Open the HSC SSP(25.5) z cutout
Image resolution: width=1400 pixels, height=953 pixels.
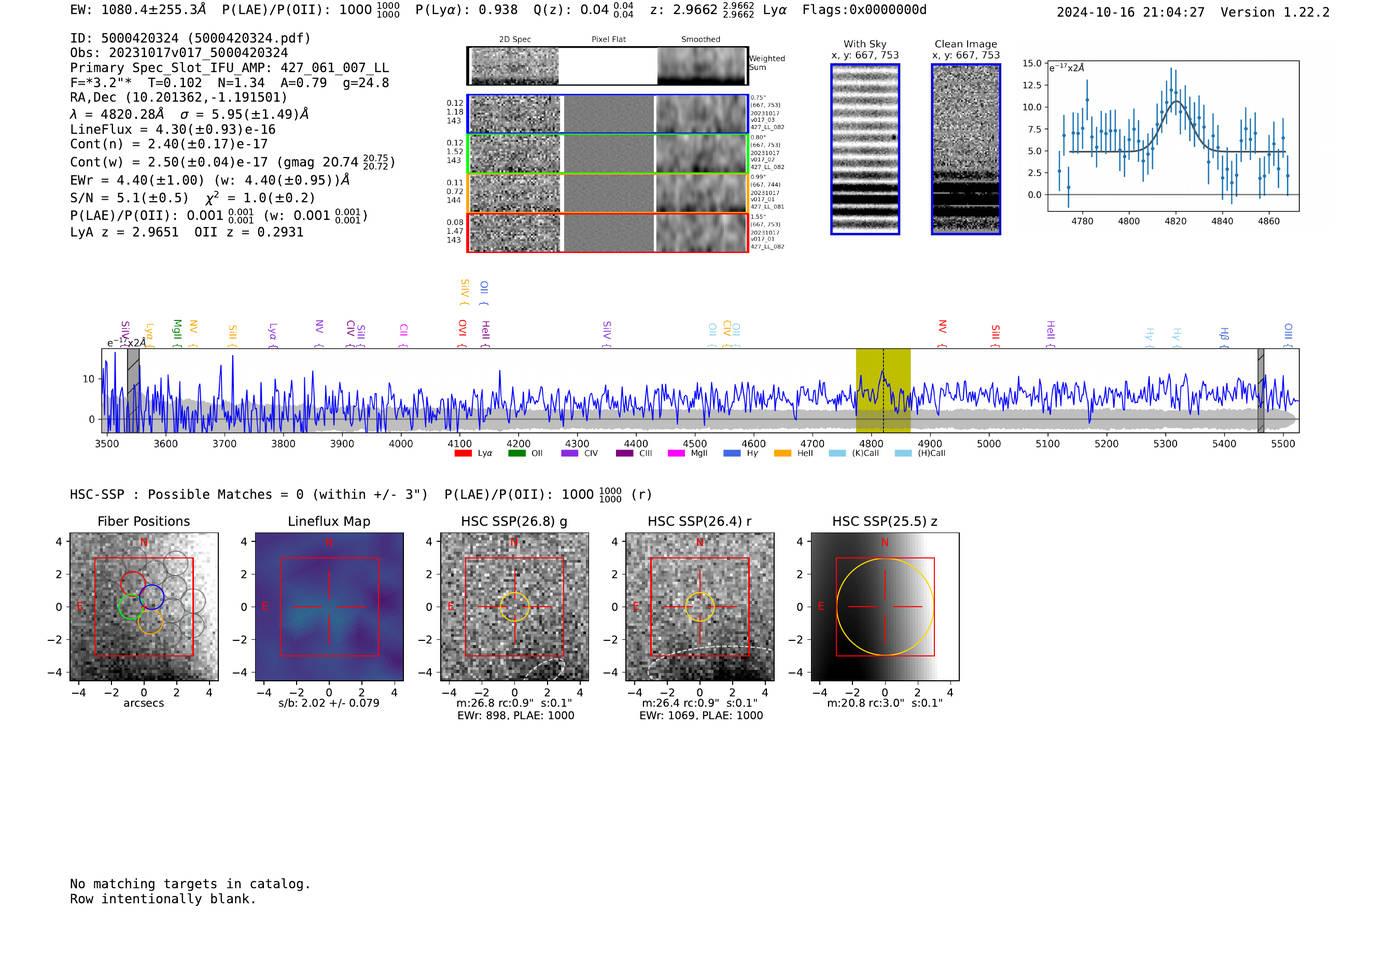[884, 607]
